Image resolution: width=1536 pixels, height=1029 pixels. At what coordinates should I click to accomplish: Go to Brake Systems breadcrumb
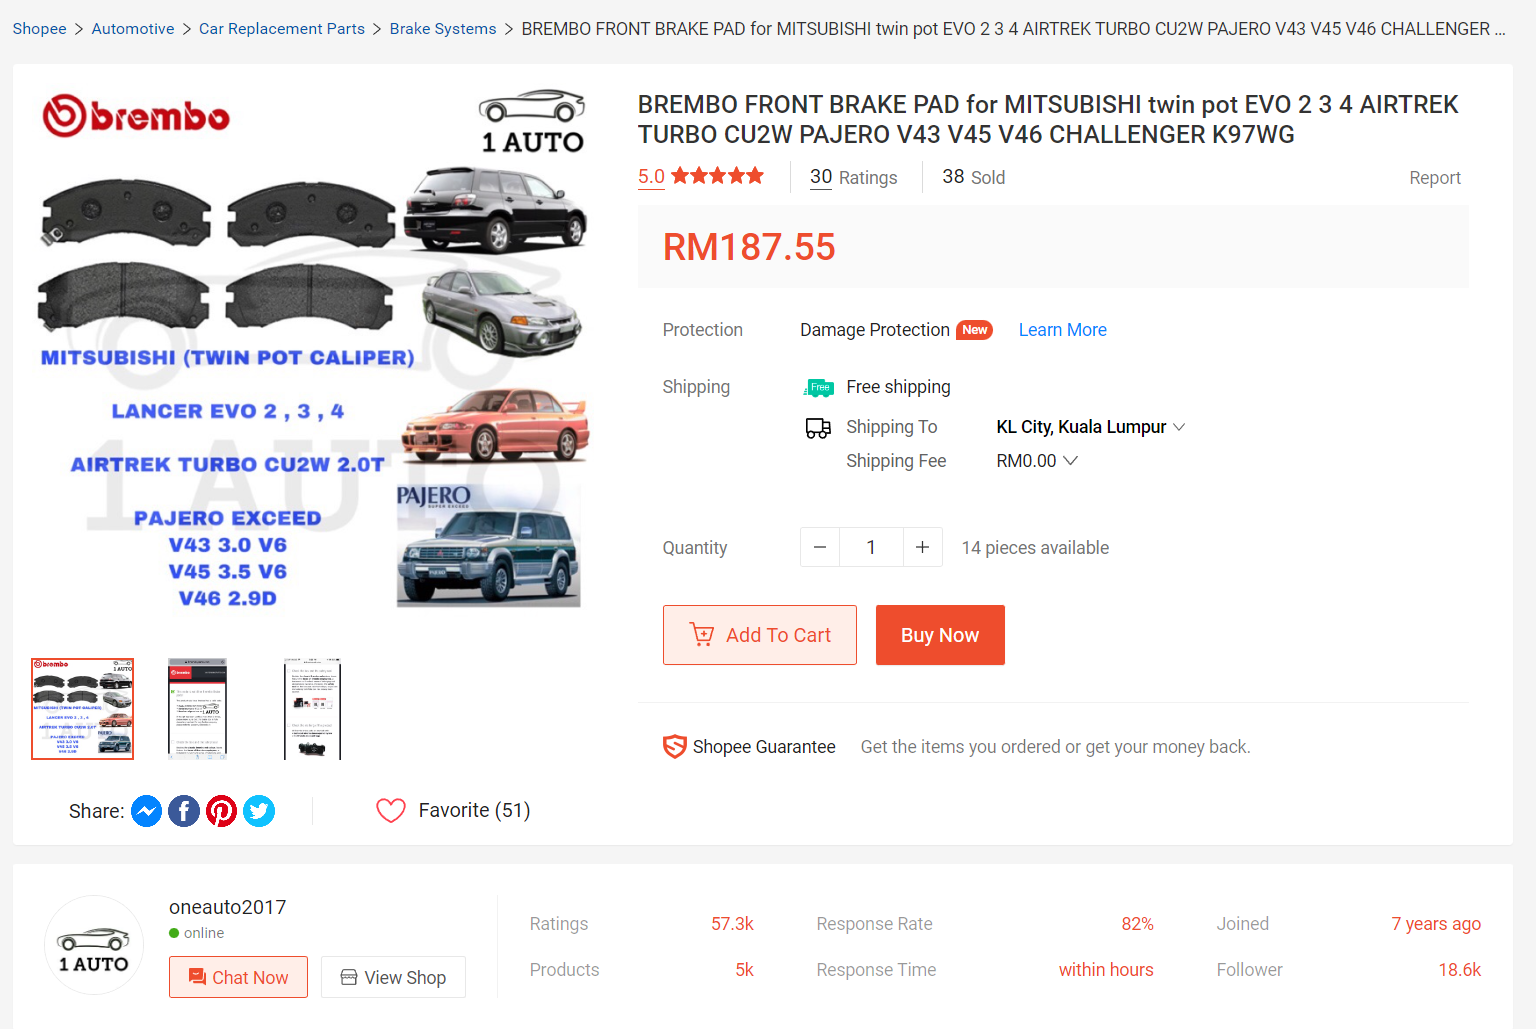pyautogui.click(x=443, y=29)
